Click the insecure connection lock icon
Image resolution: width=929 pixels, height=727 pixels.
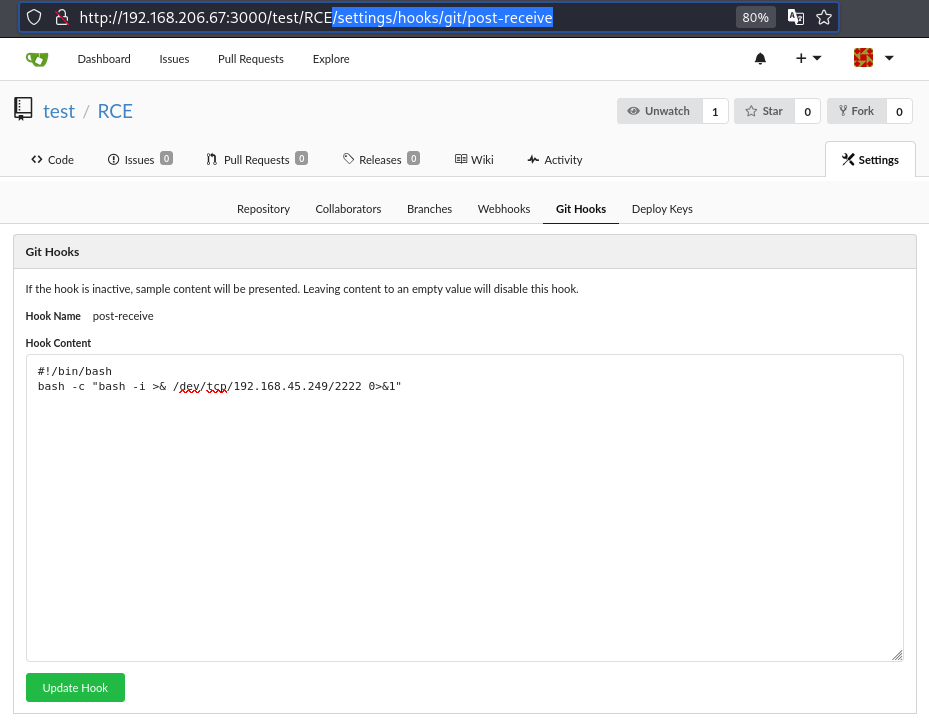click(x=62, y=17)
